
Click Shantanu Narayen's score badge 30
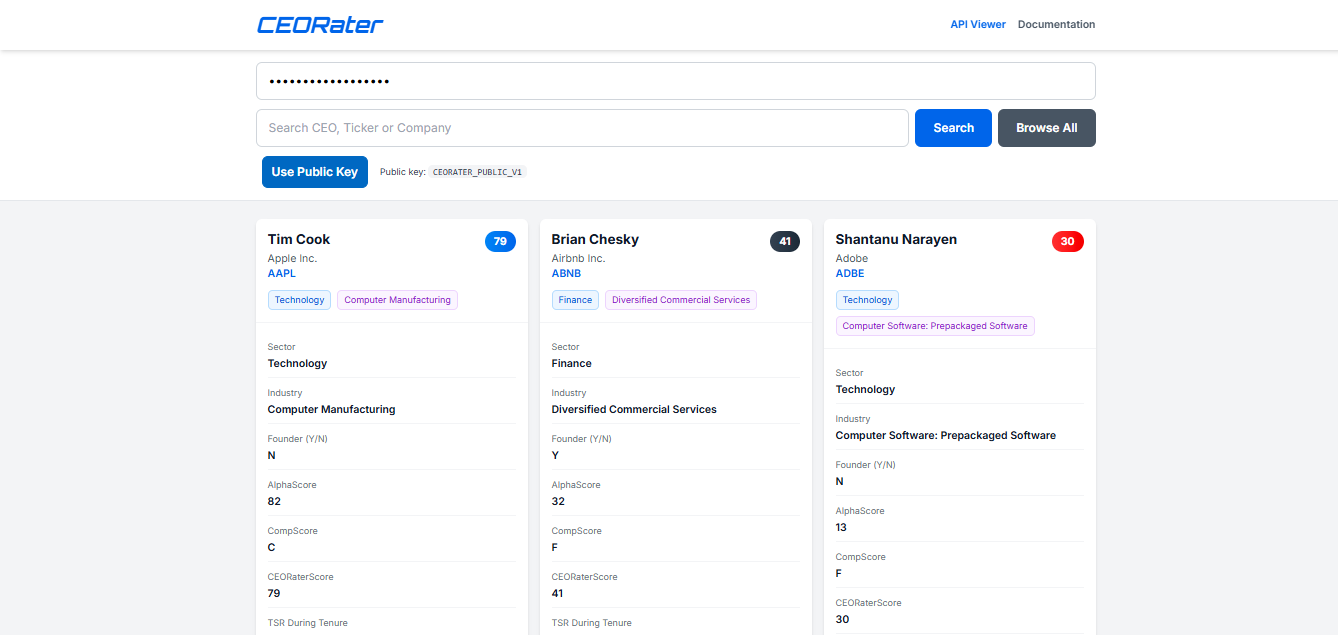click(x=1068, y=241)
